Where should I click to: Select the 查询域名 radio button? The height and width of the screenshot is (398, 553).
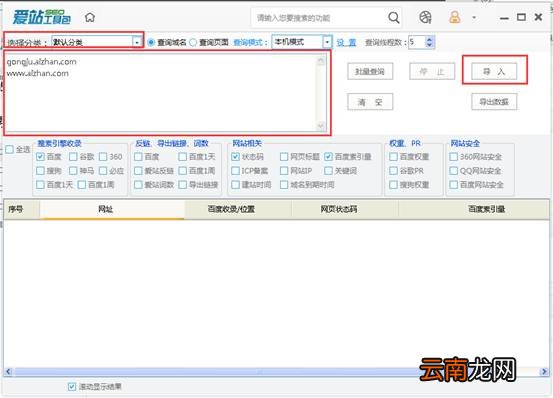pos(151,42)
